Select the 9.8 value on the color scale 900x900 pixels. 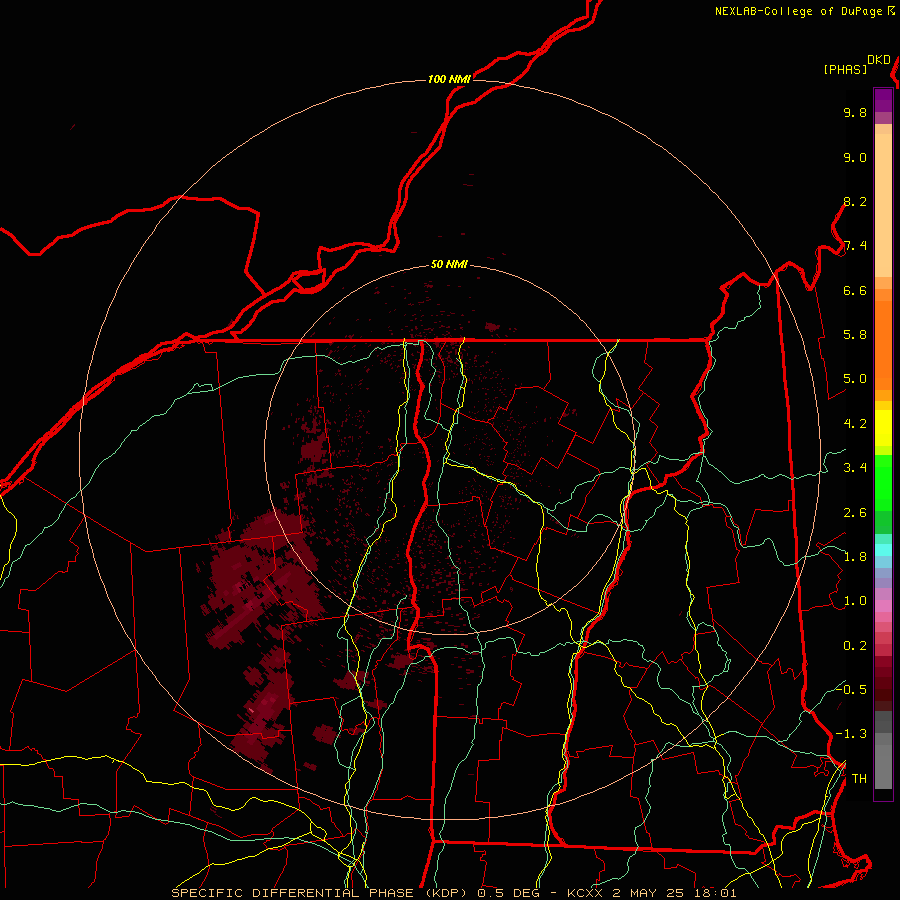click(855, 113)
